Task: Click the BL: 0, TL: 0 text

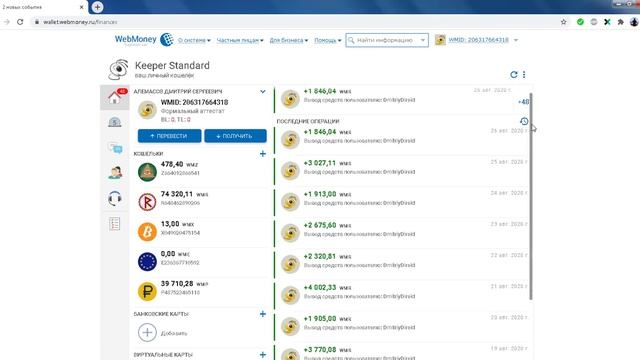Action: point(176,120)
